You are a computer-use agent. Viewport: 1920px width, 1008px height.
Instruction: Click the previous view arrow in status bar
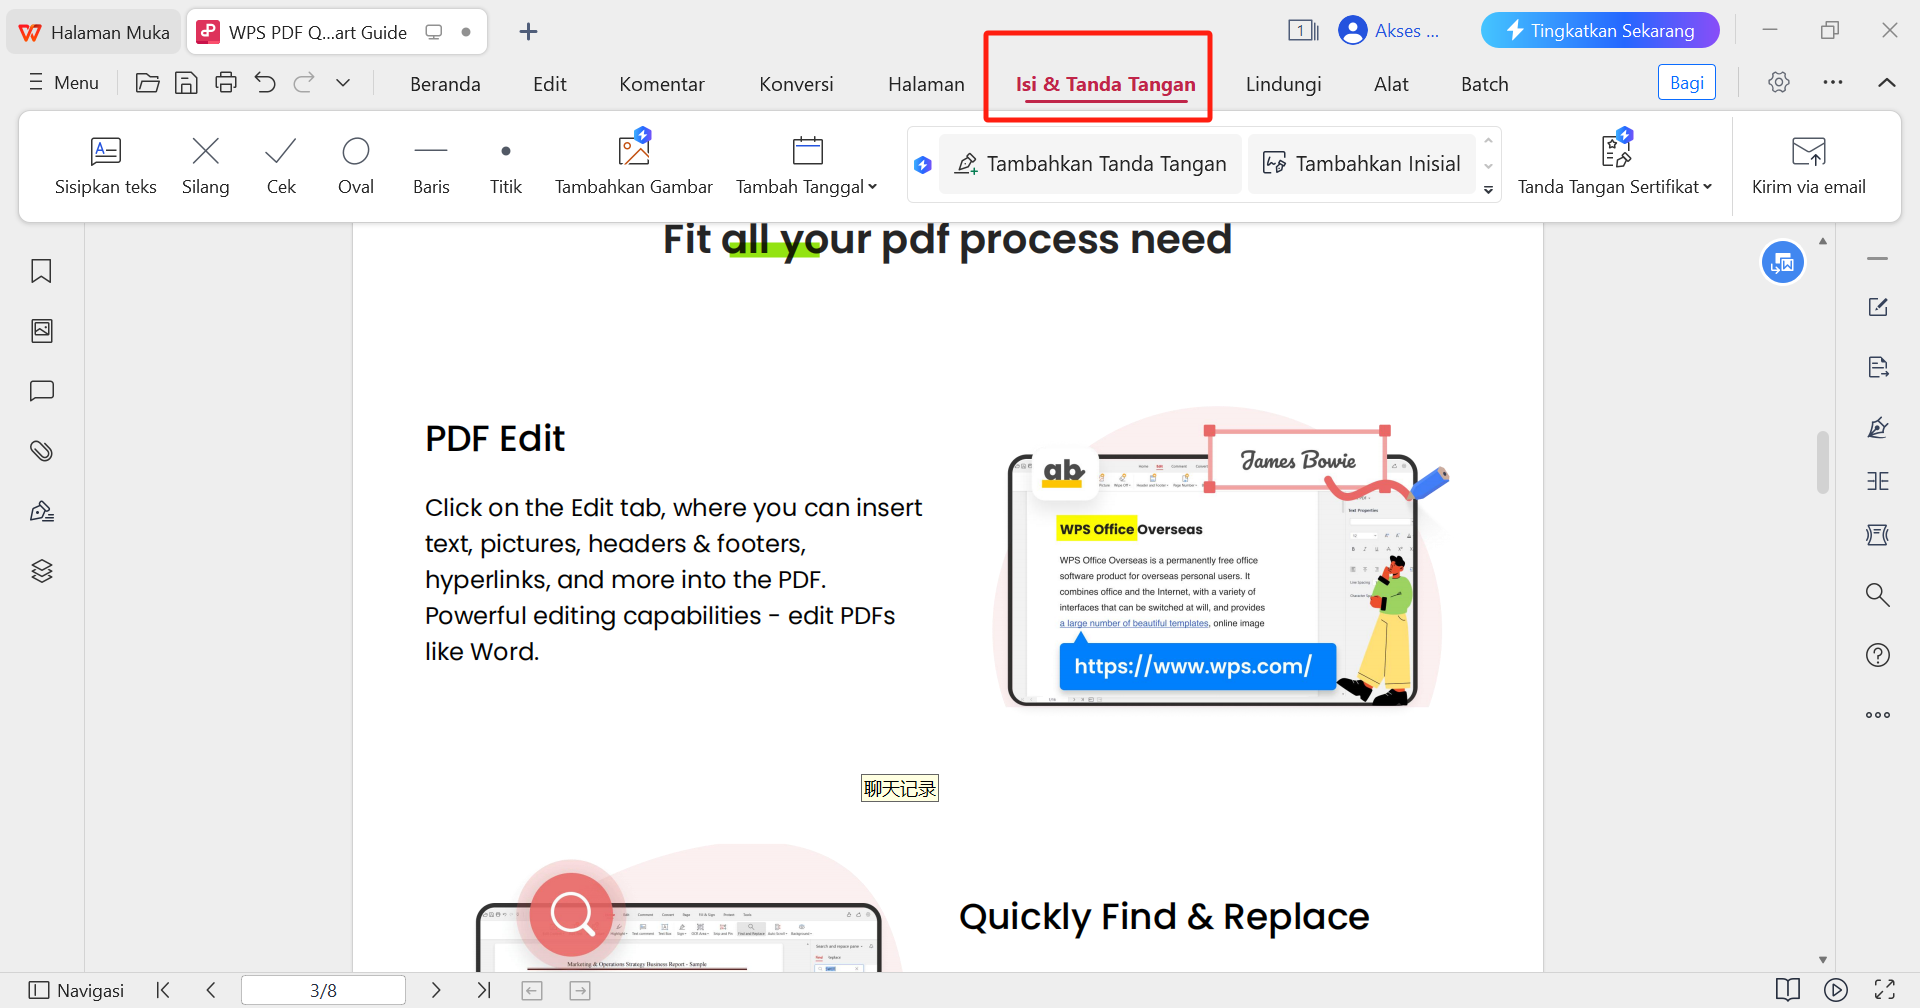[532, 990]
